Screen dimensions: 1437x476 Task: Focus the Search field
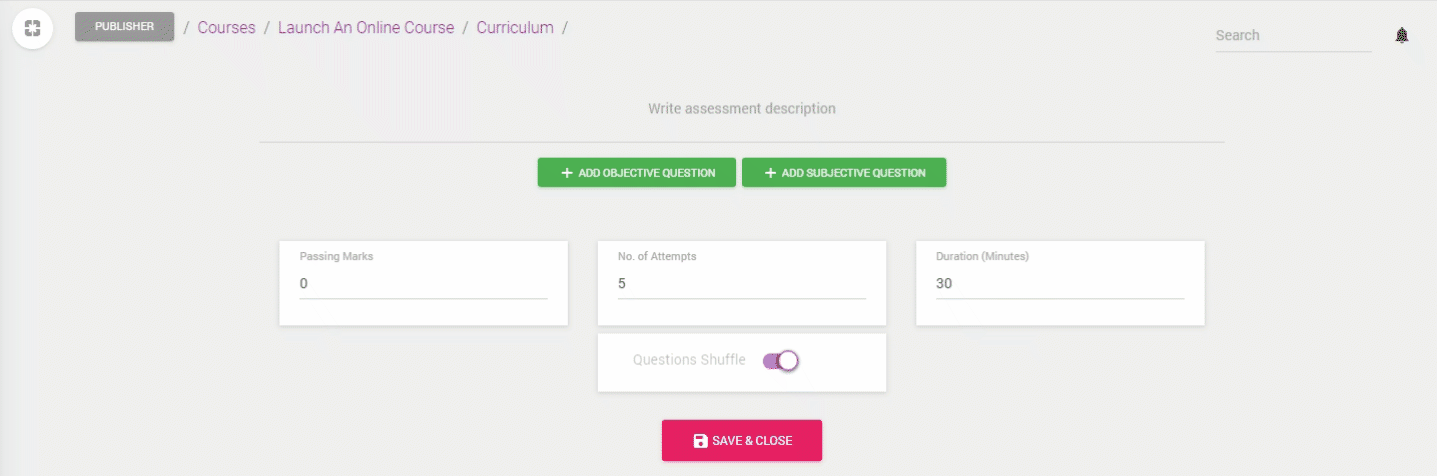[1294, 36]
